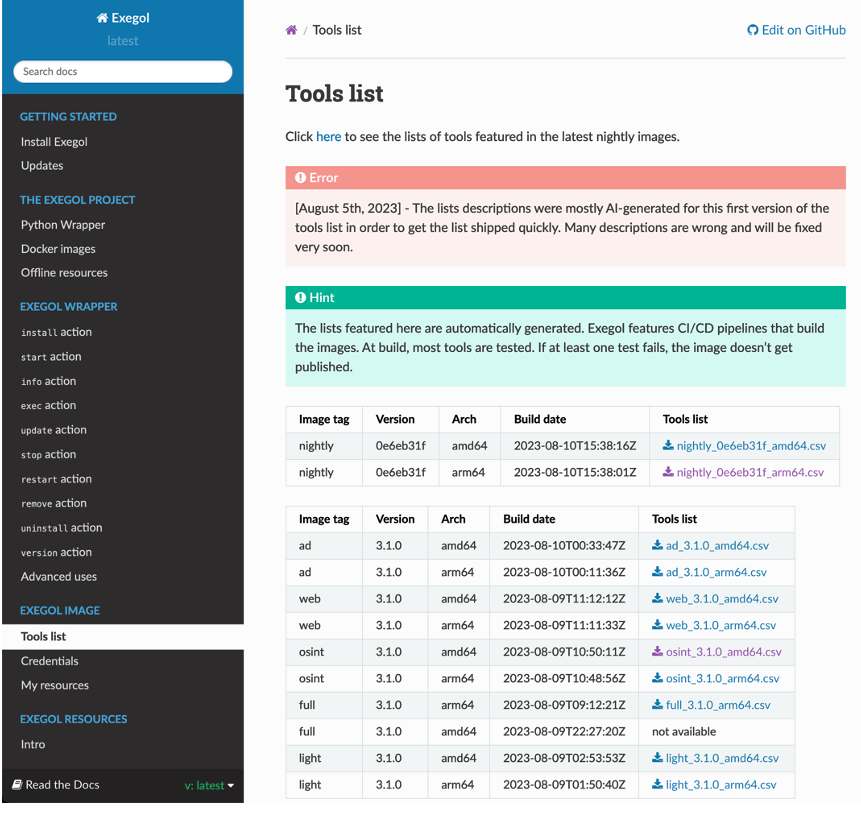Click the Exegol home logo title
Screen dimensions: 861x816
tap(123, 18)
